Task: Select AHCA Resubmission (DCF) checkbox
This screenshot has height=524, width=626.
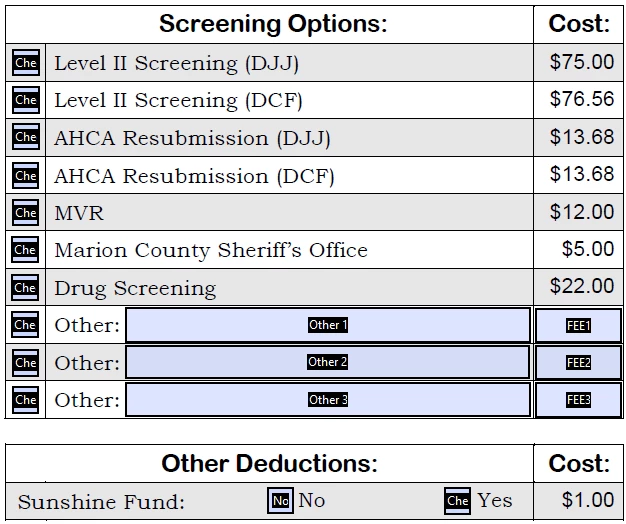Action: (x=25, y=176)
